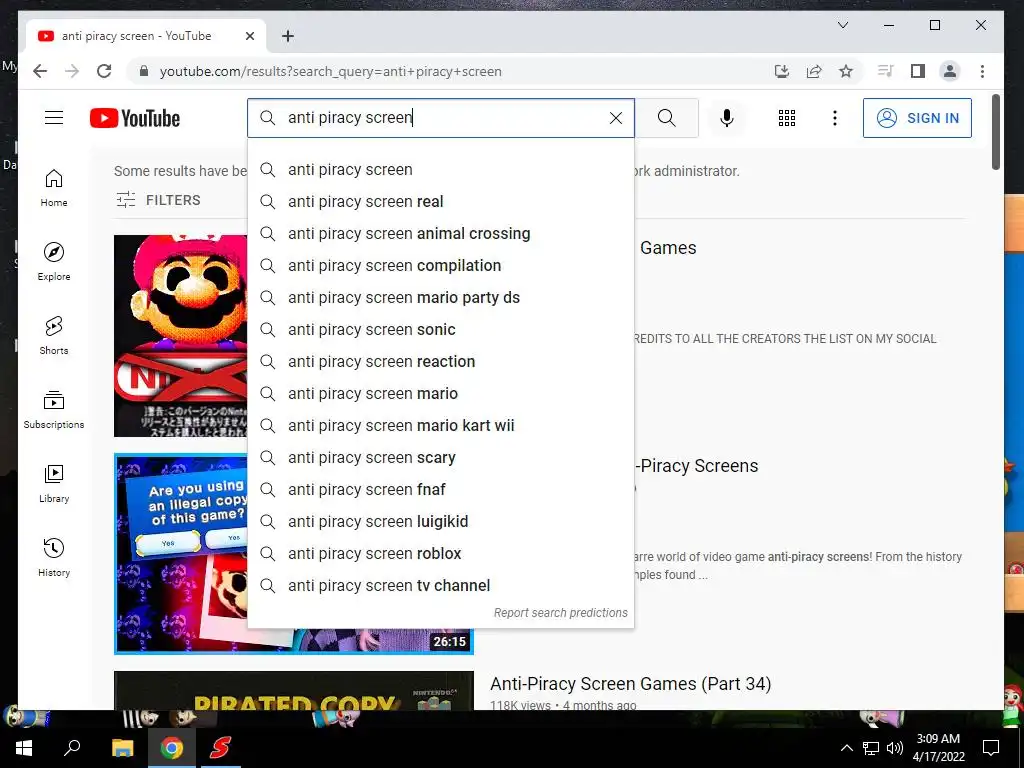Open the FILTERS options
Viewport: 1024px width, 768px height.
pos(158,200)
